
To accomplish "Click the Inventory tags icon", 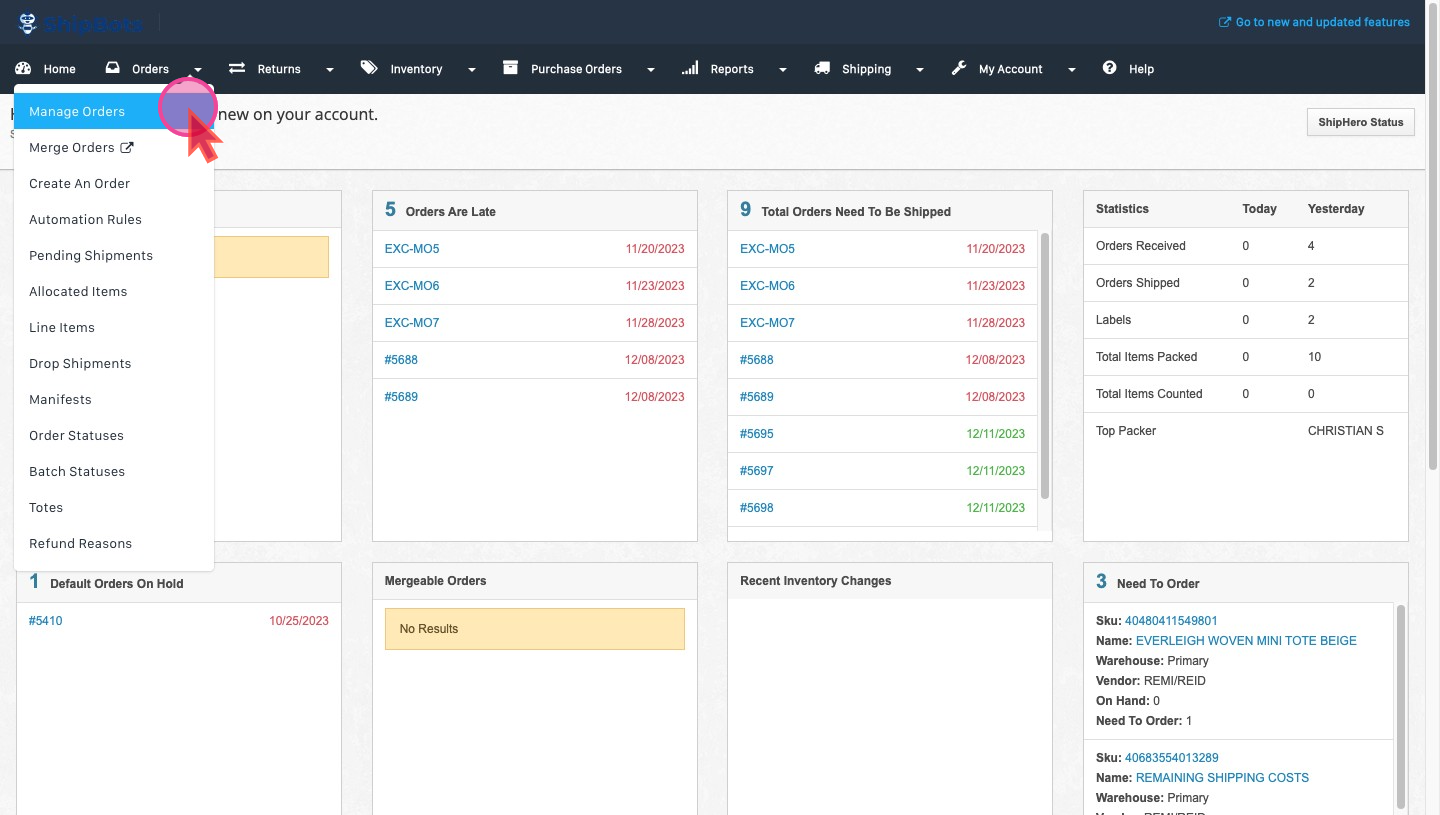I will point(370,68).
